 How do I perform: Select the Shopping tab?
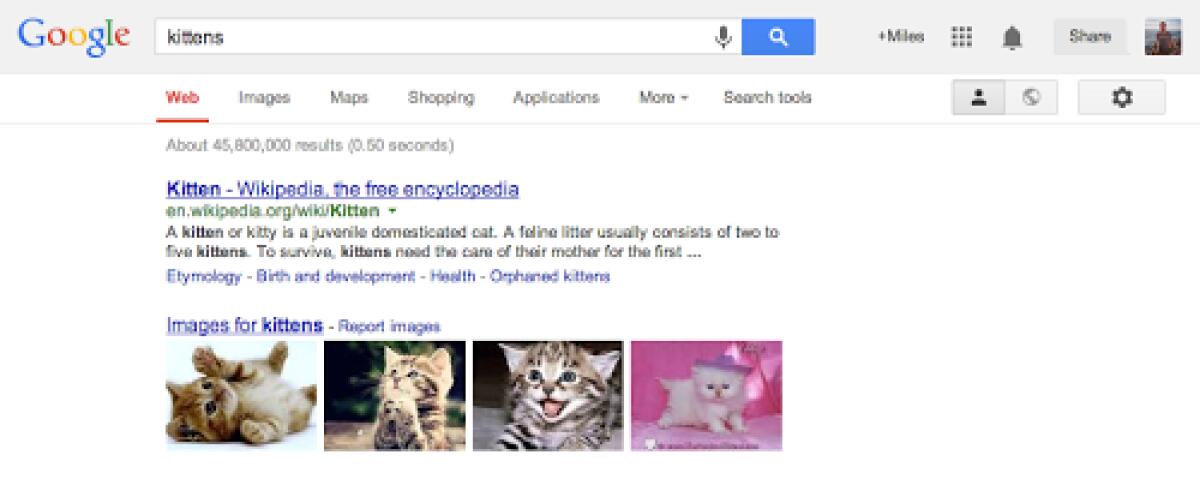coord(441,97)
